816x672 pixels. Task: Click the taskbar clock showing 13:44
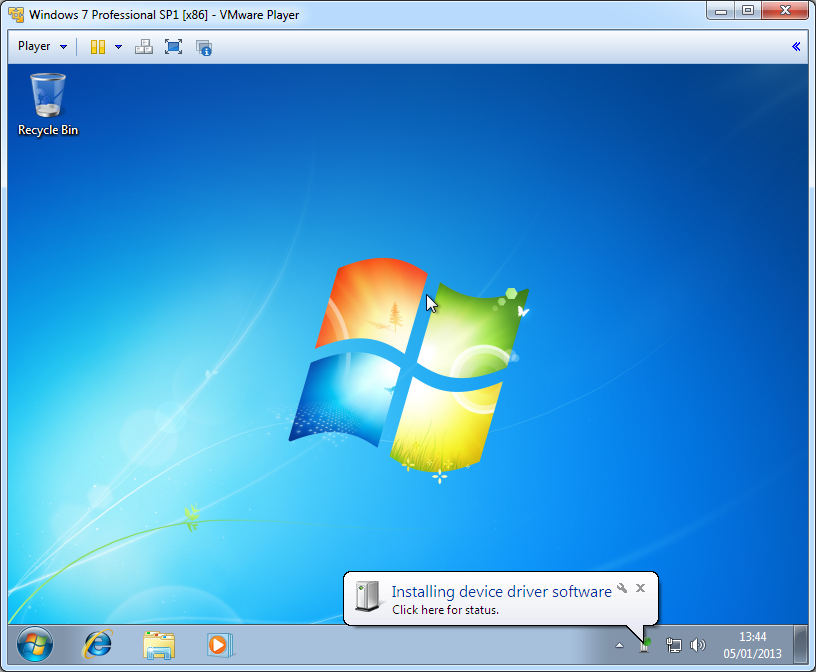tap(752, 645)
